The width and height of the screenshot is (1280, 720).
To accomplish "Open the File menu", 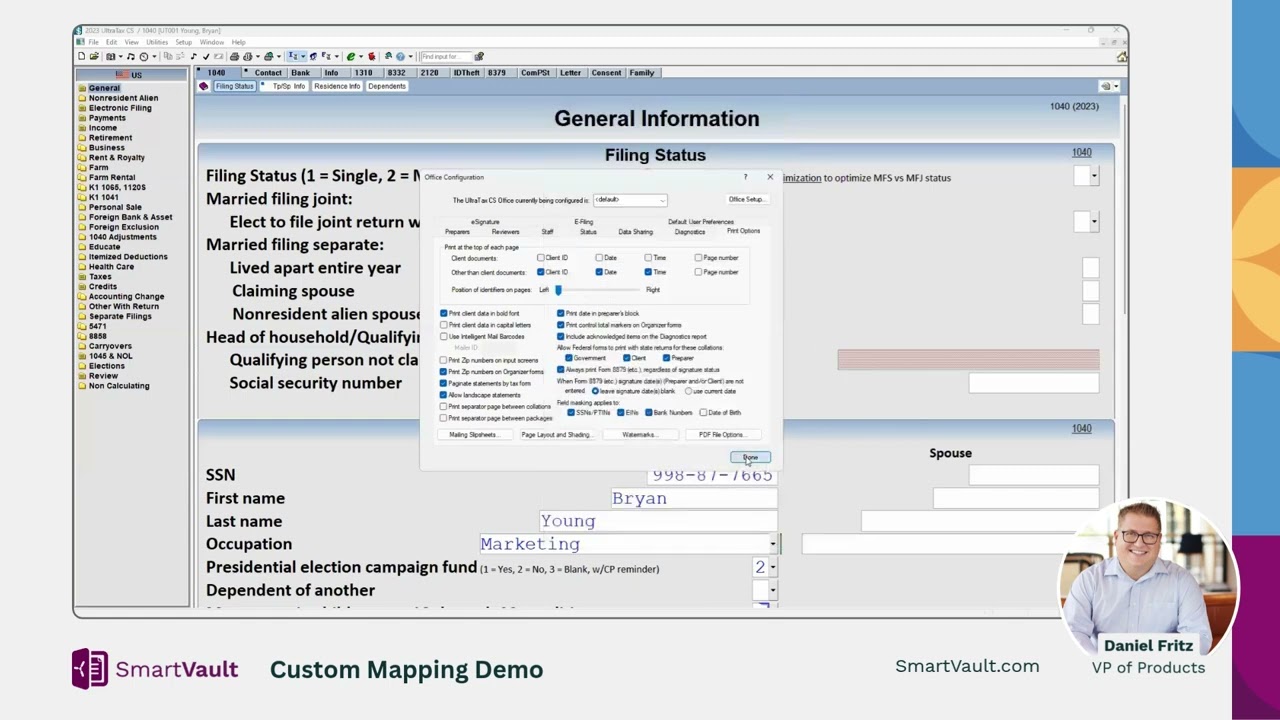I will tap(93, 42).
